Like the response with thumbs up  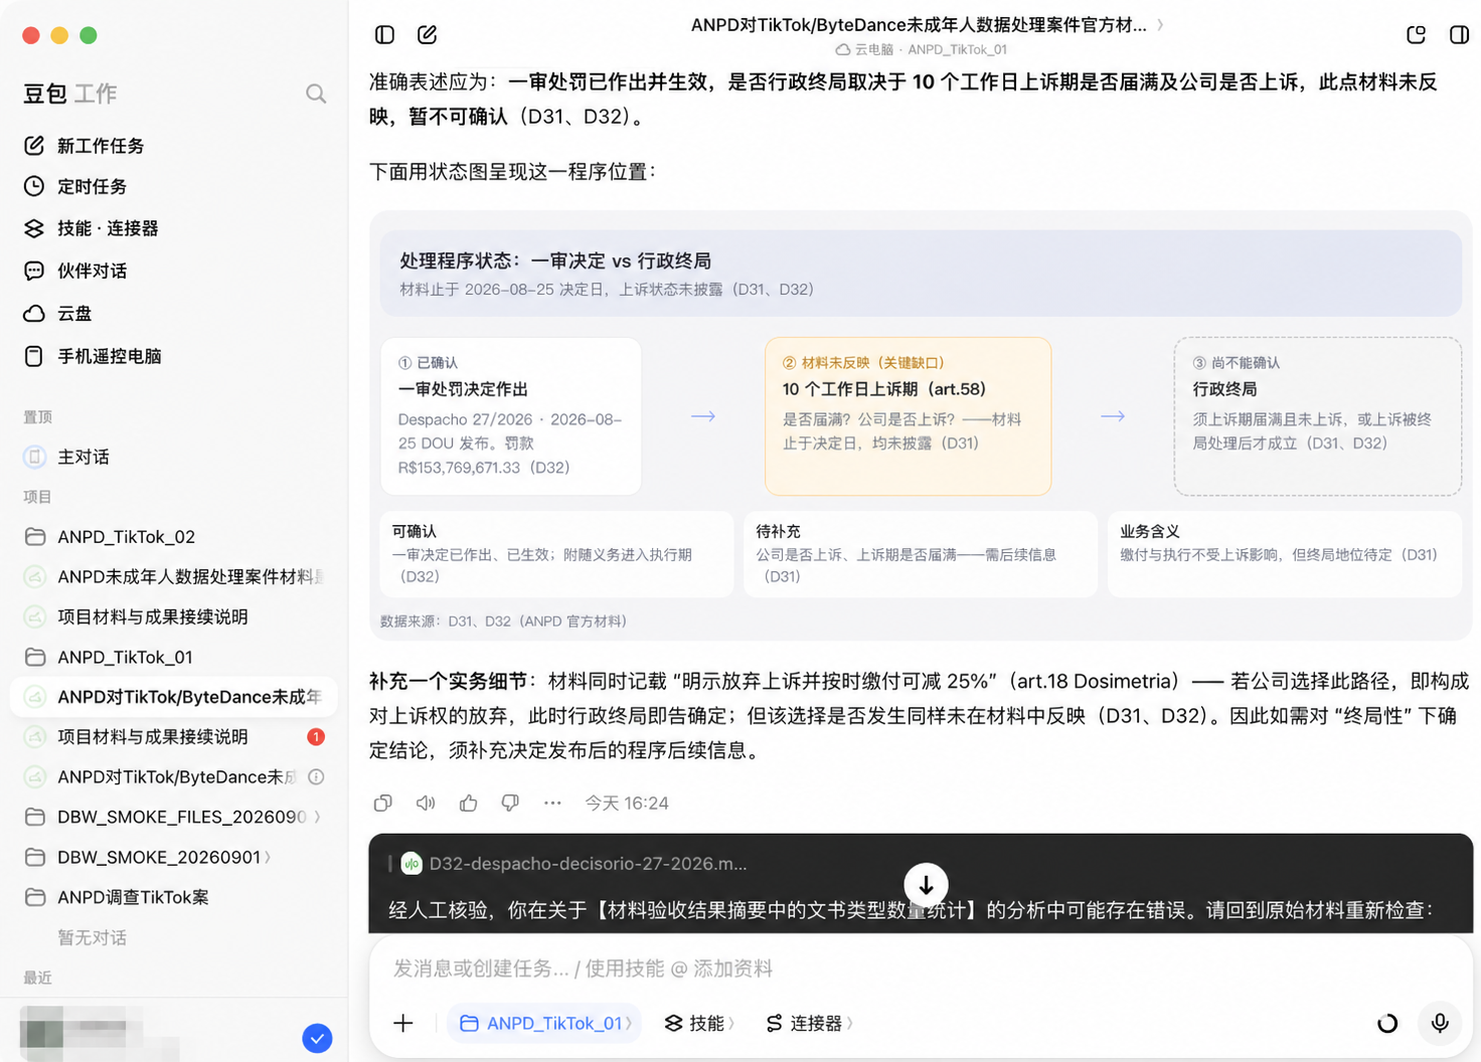tap(468, 803)
